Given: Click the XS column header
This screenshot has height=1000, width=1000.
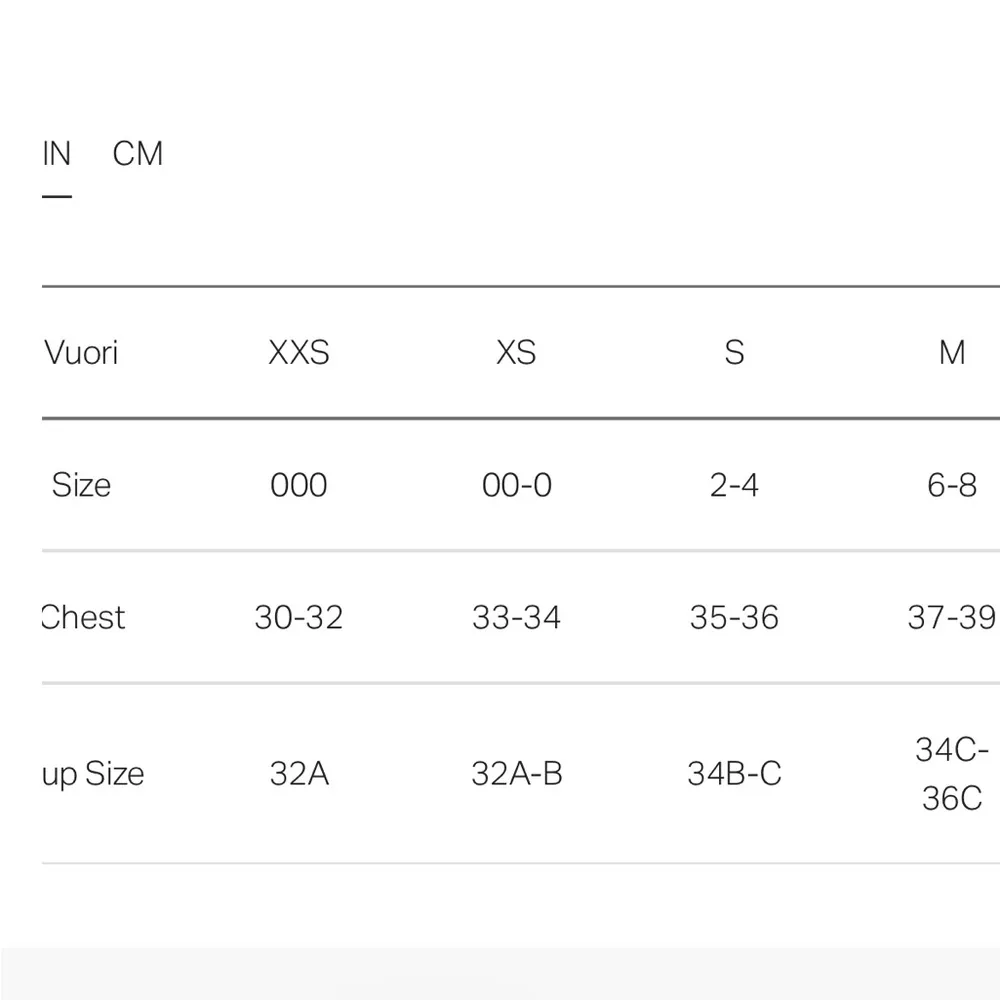Looking at the screenshot, I should [x=516, y=352].
